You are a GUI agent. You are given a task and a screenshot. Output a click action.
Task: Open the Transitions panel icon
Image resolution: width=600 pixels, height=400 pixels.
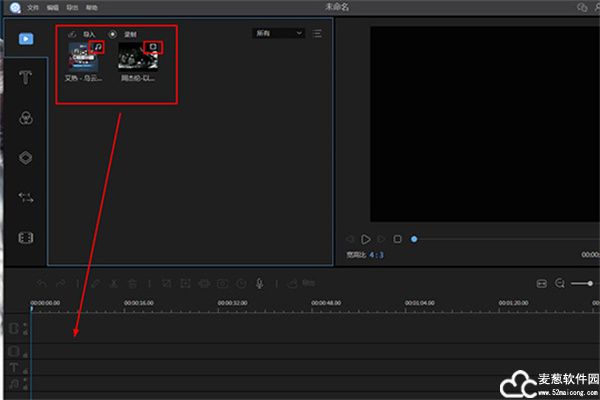click(26, 197)
